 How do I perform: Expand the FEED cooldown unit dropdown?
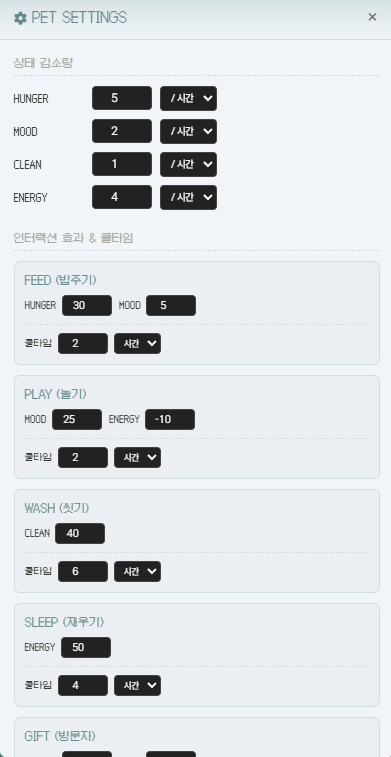click(x=138, y=344)
